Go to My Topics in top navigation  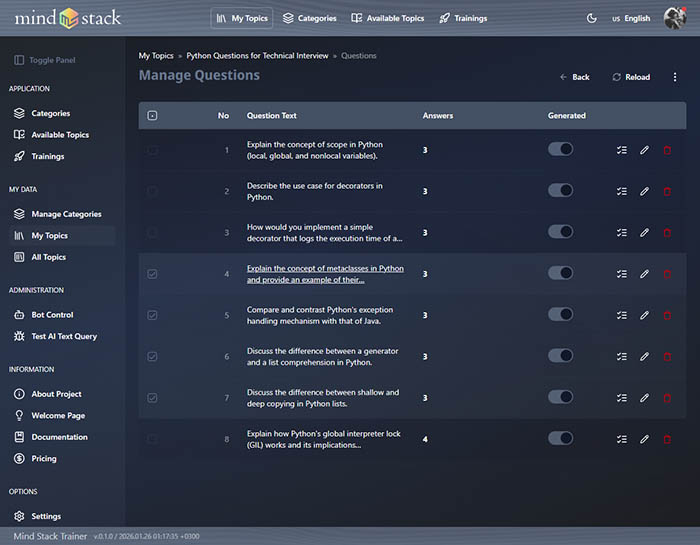tap(242, 18)
